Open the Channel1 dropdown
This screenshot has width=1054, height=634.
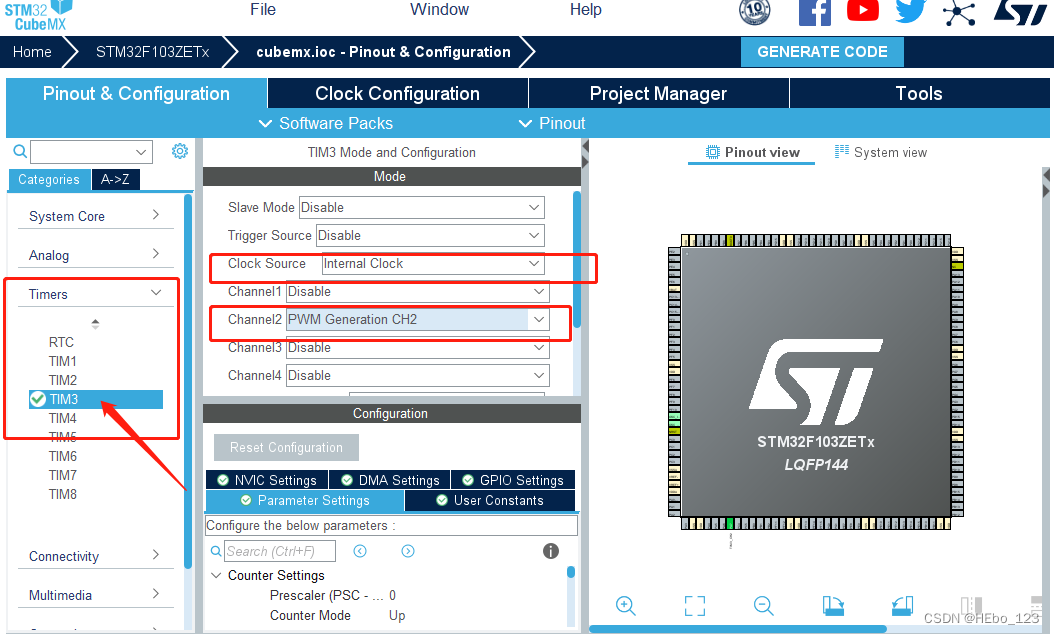(x=539, y=292)
